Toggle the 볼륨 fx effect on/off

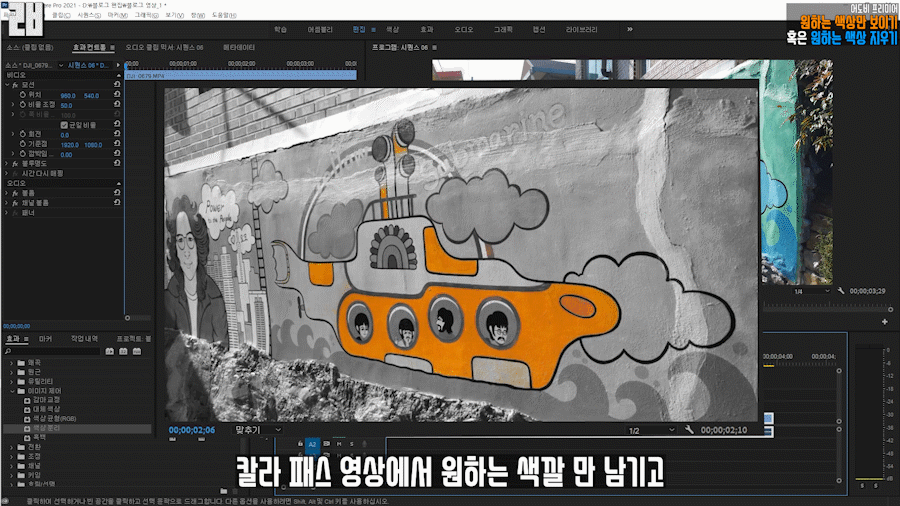click(x=15, y=193)
